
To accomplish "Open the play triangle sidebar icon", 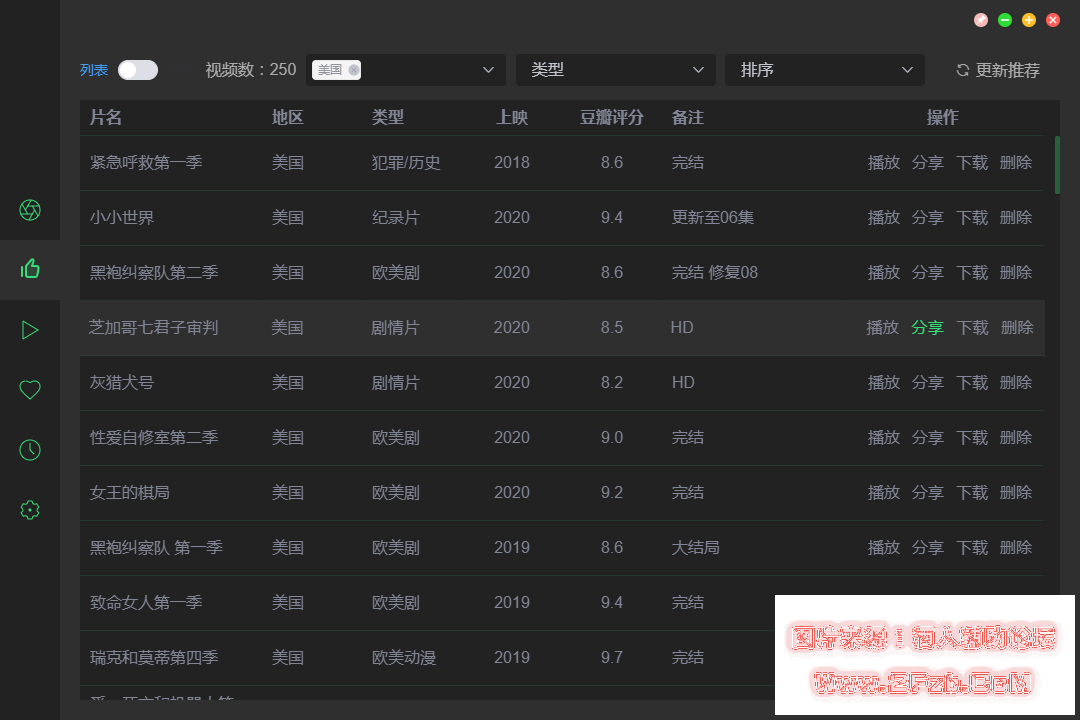I will (30, 330).
